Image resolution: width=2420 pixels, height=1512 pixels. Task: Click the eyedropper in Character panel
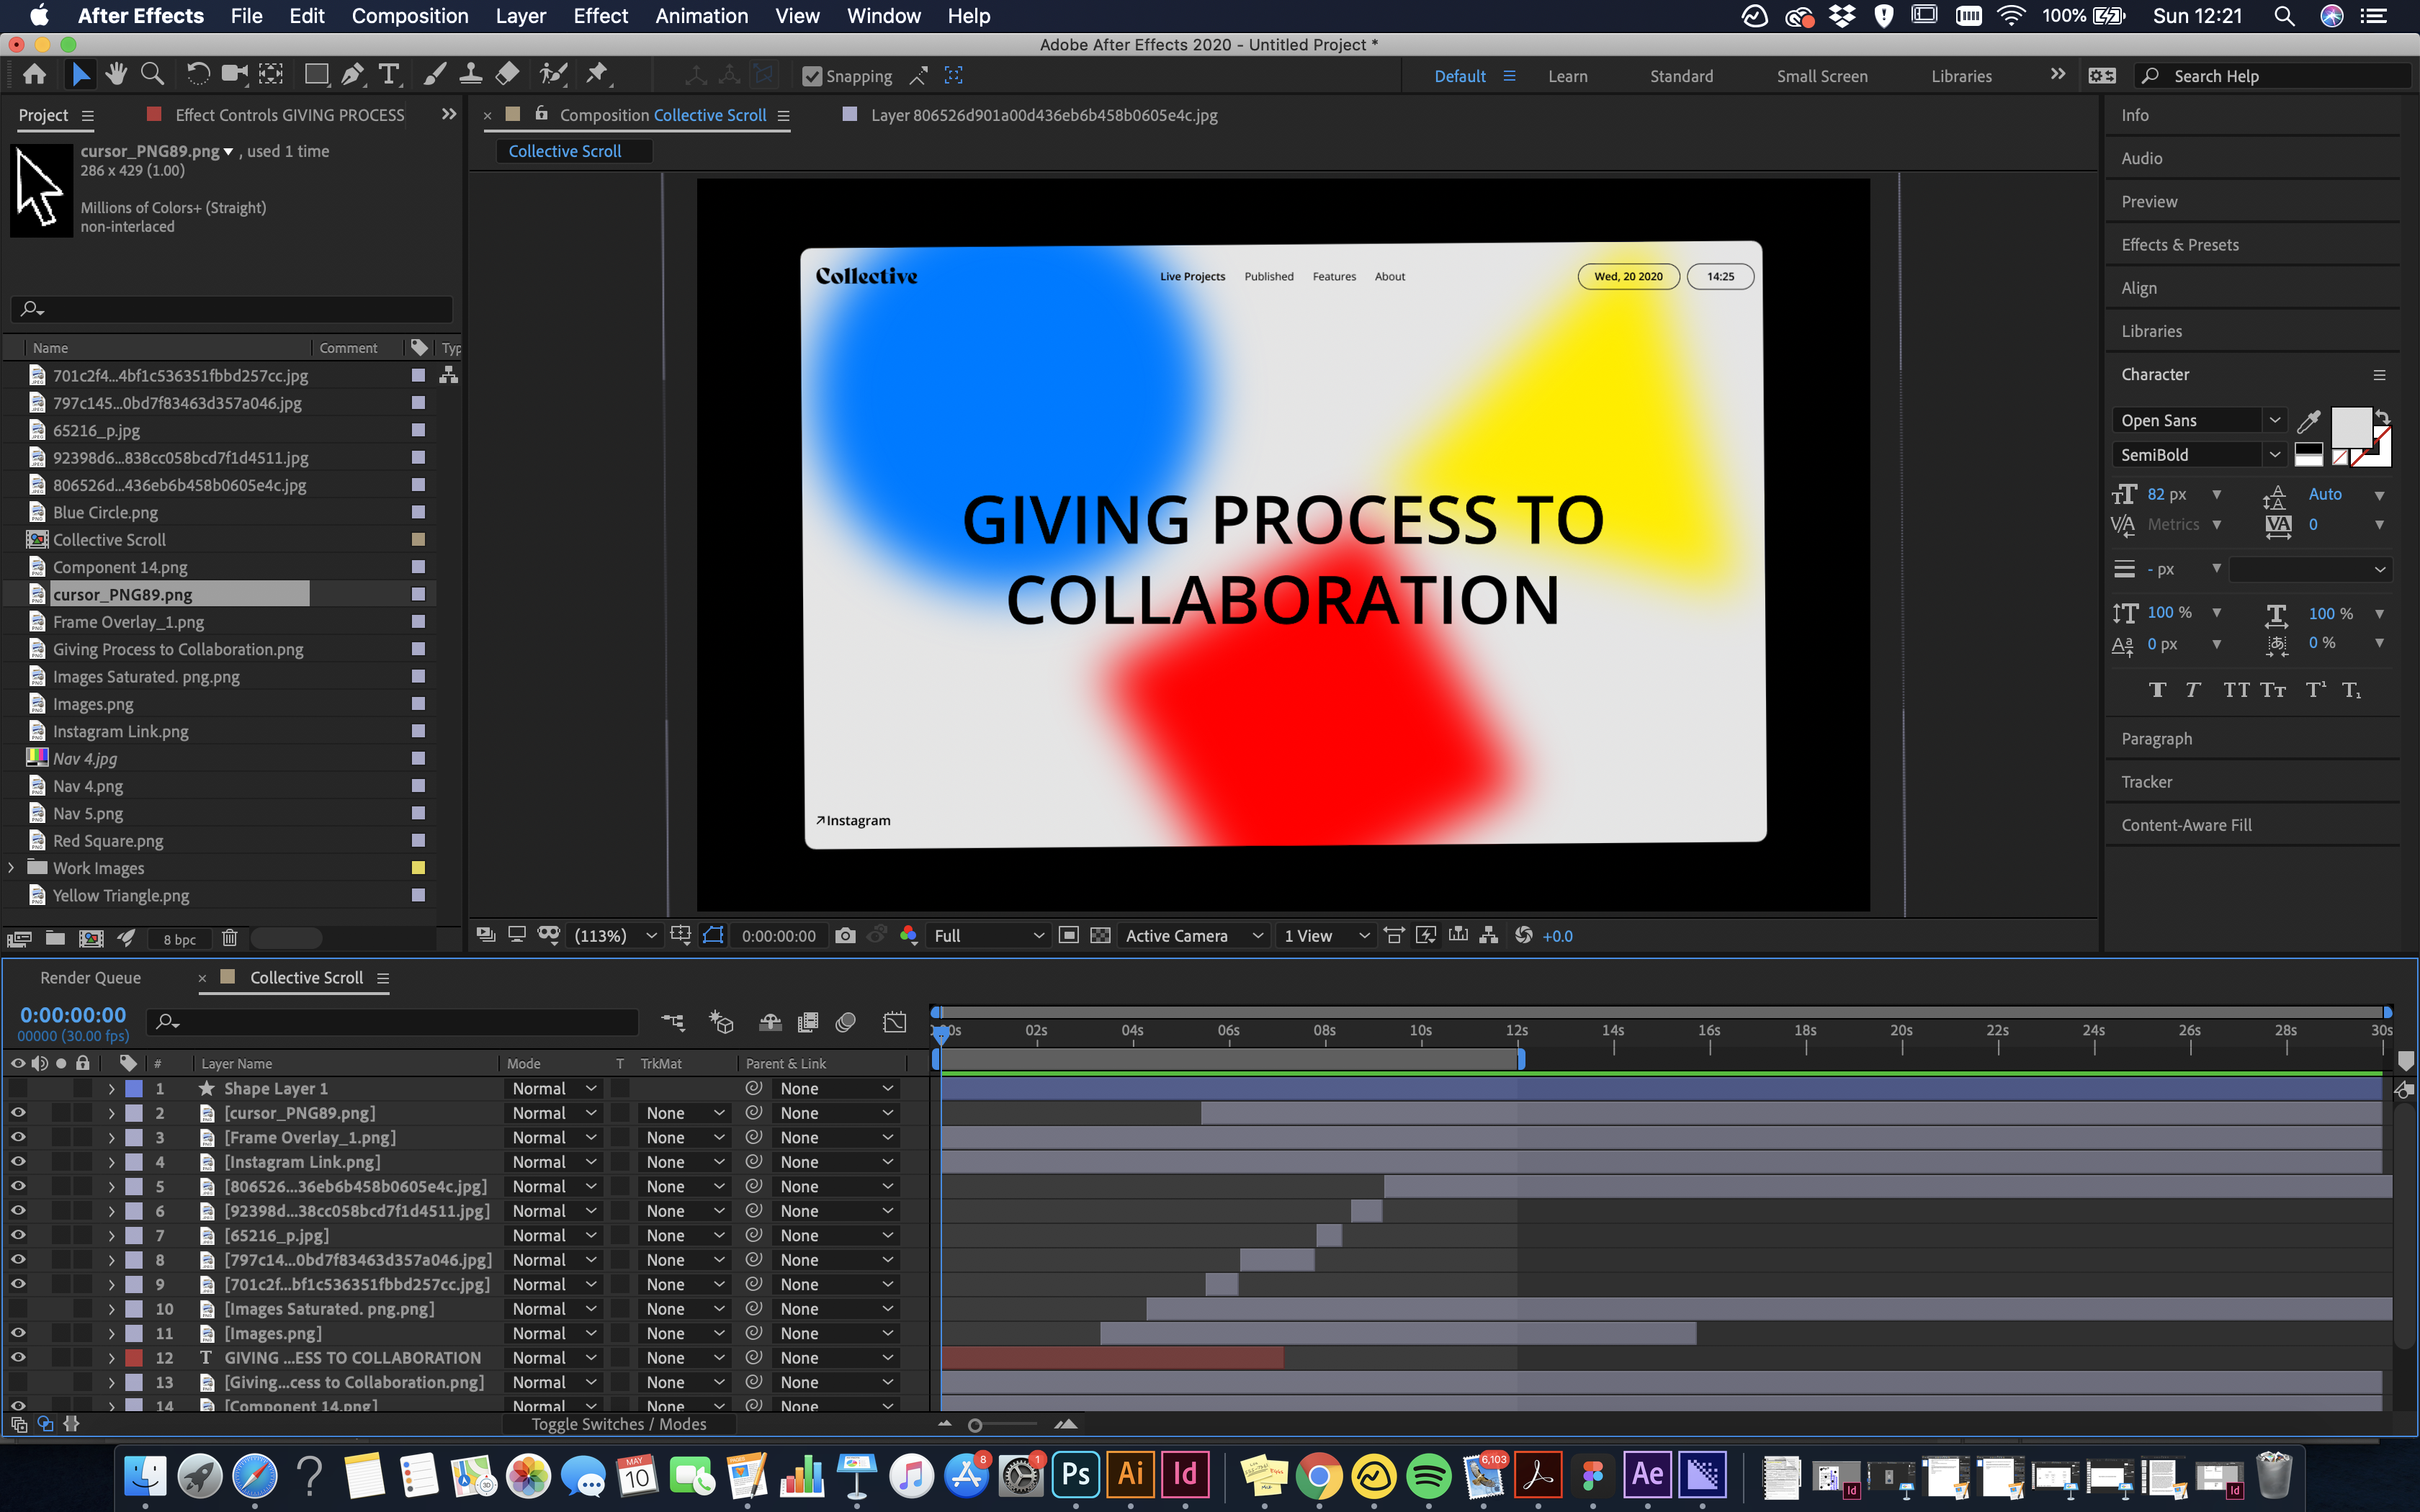coord(2308,421)
